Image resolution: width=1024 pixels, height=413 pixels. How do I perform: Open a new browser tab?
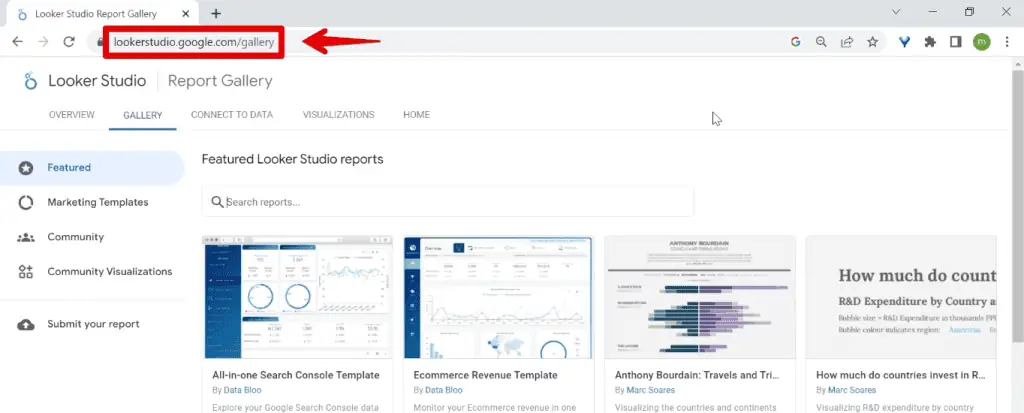(216, 13)
